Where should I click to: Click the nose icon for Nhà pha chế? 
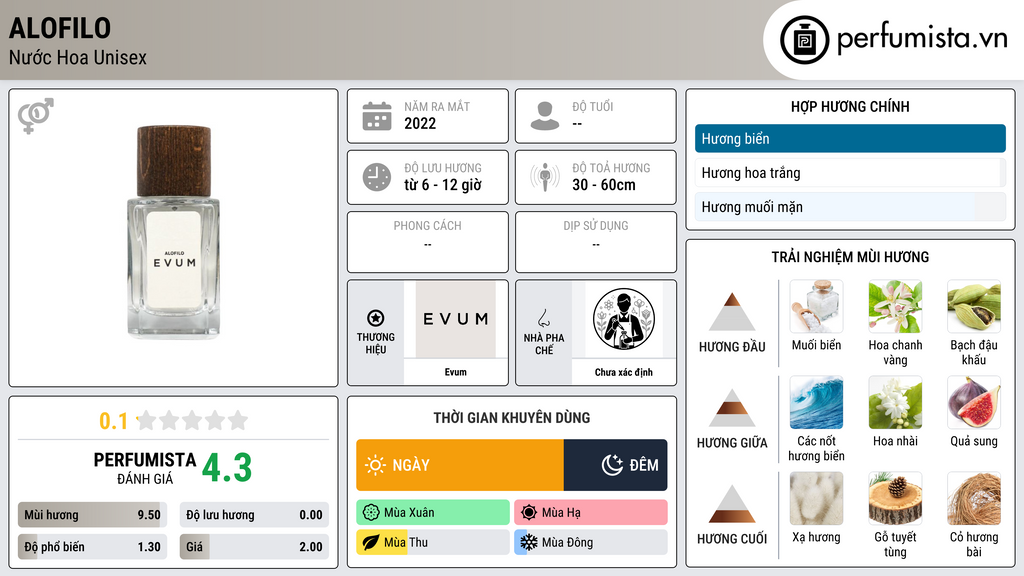point(543,318)
